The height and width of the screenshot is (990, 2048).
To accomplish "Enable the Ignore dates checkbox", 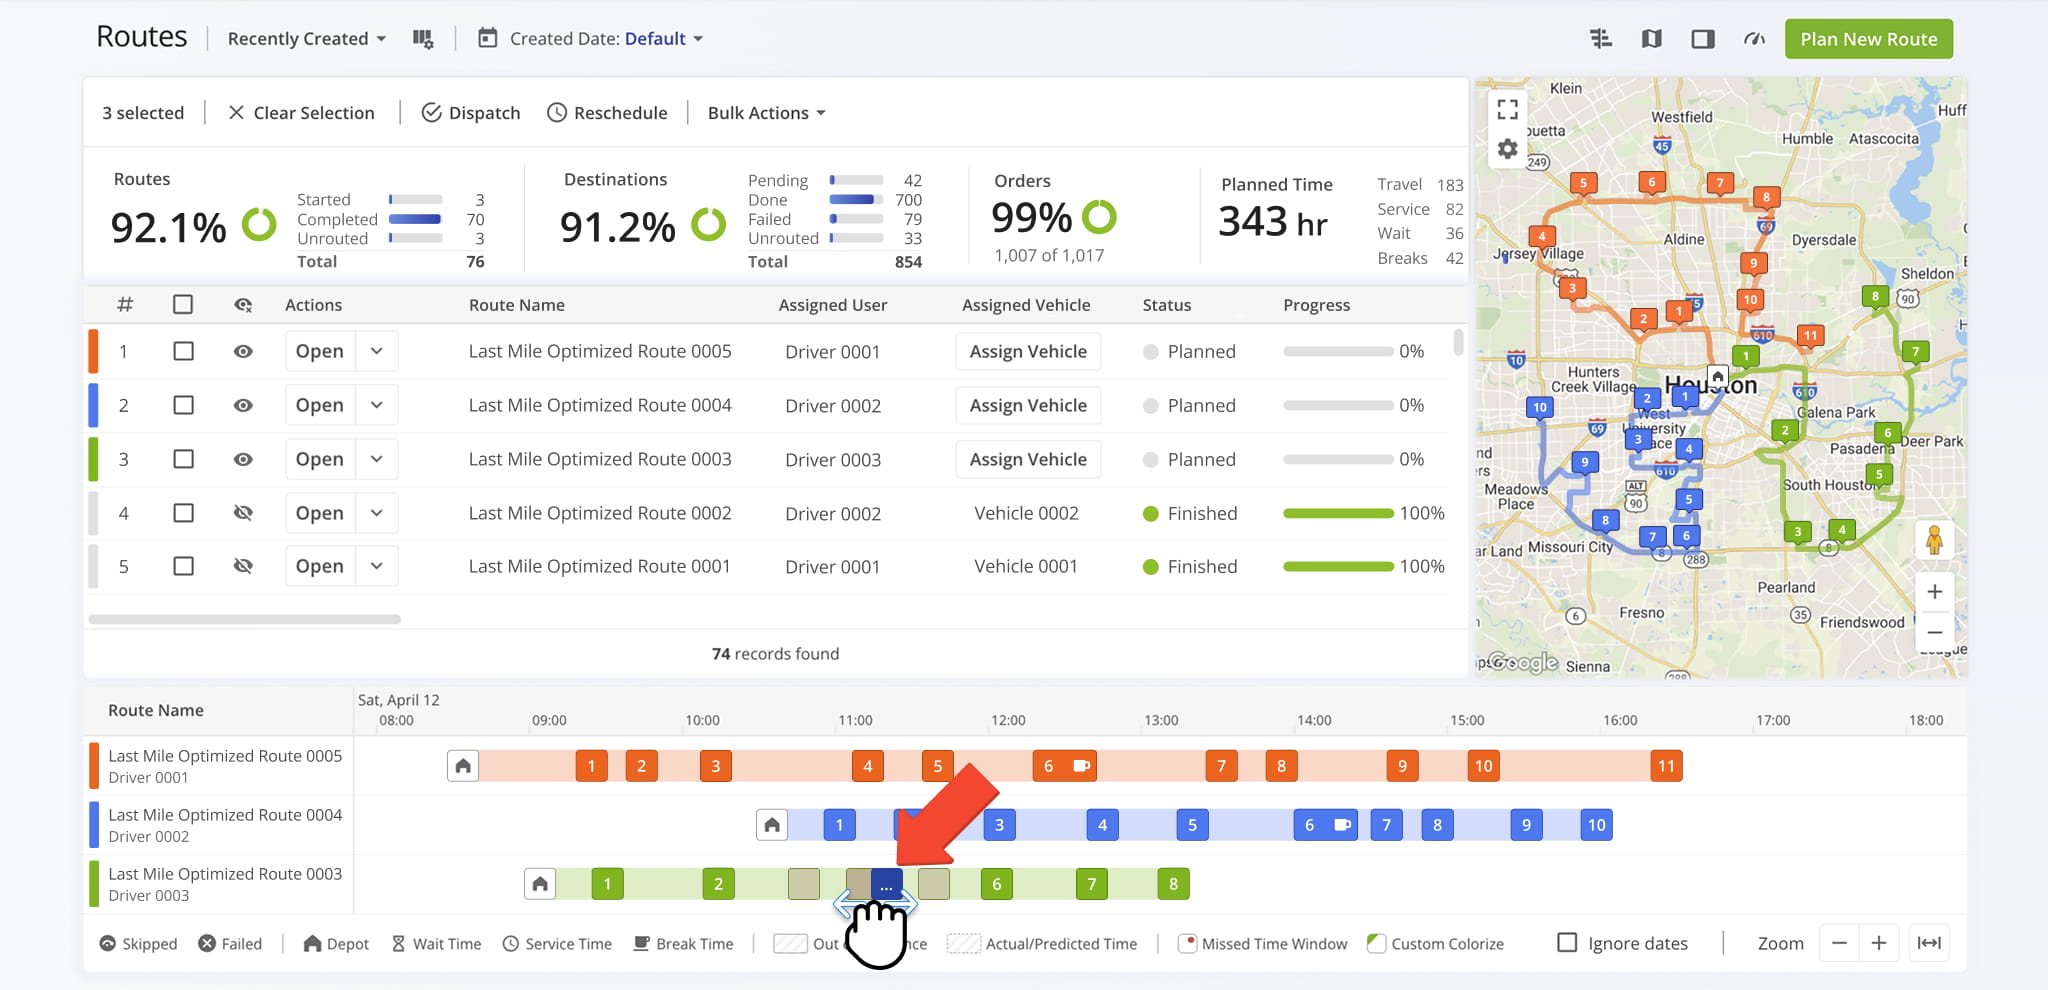I will 1567,943.
